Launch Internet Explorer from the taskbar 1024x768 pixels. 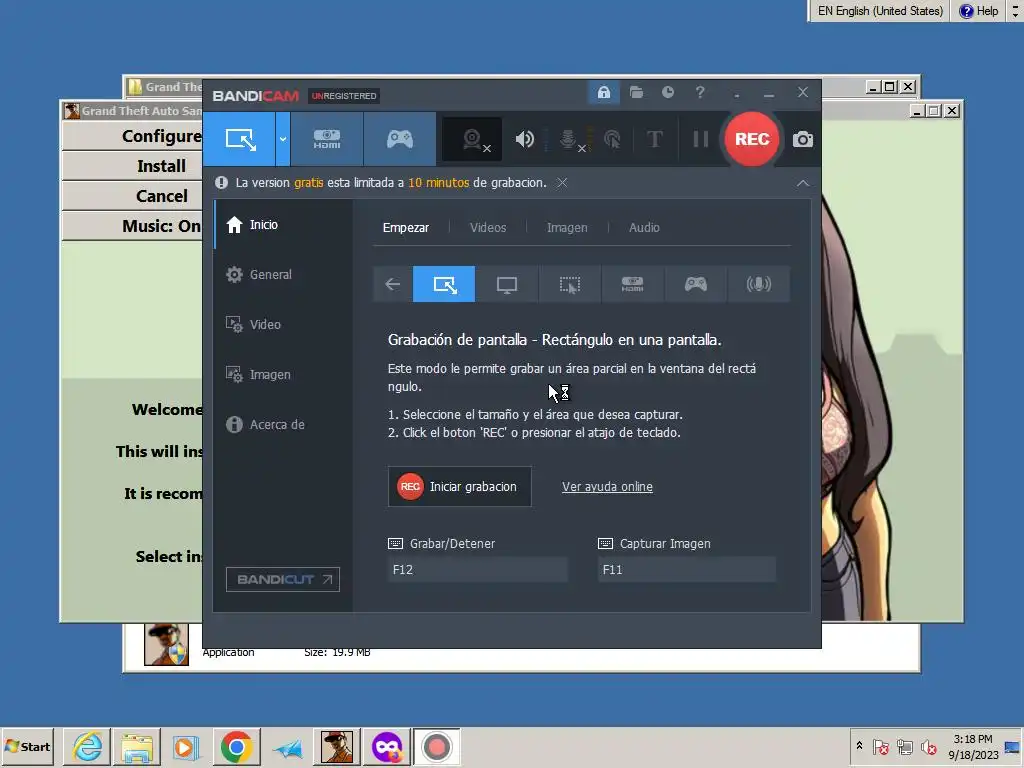[88, 746]
